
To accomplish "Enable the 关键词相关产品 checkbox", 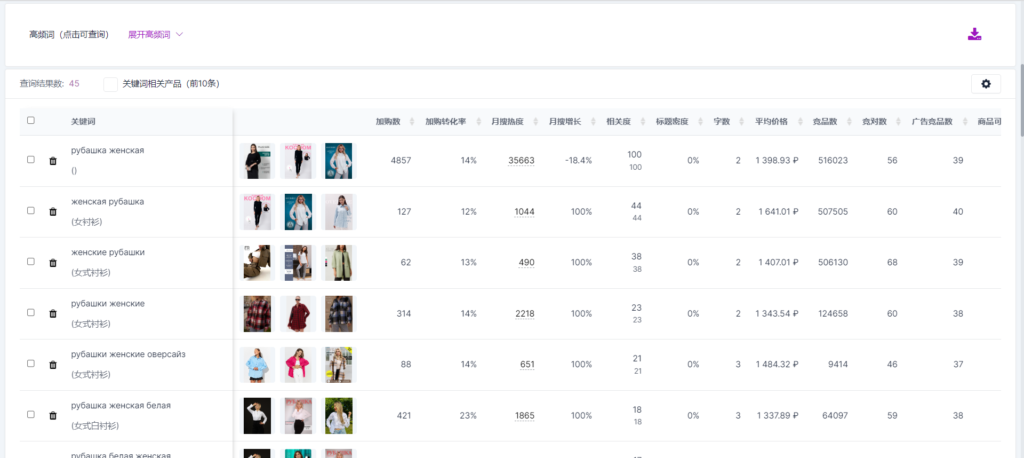I will (x=110, y=84).
